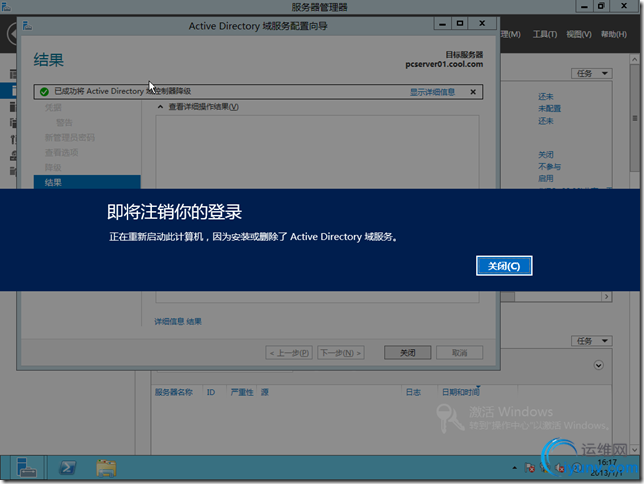Viewport: 644px width, 484px height.
Task: Click the Server Manager back navigation arrow
Action: click(x=12, y=34)
